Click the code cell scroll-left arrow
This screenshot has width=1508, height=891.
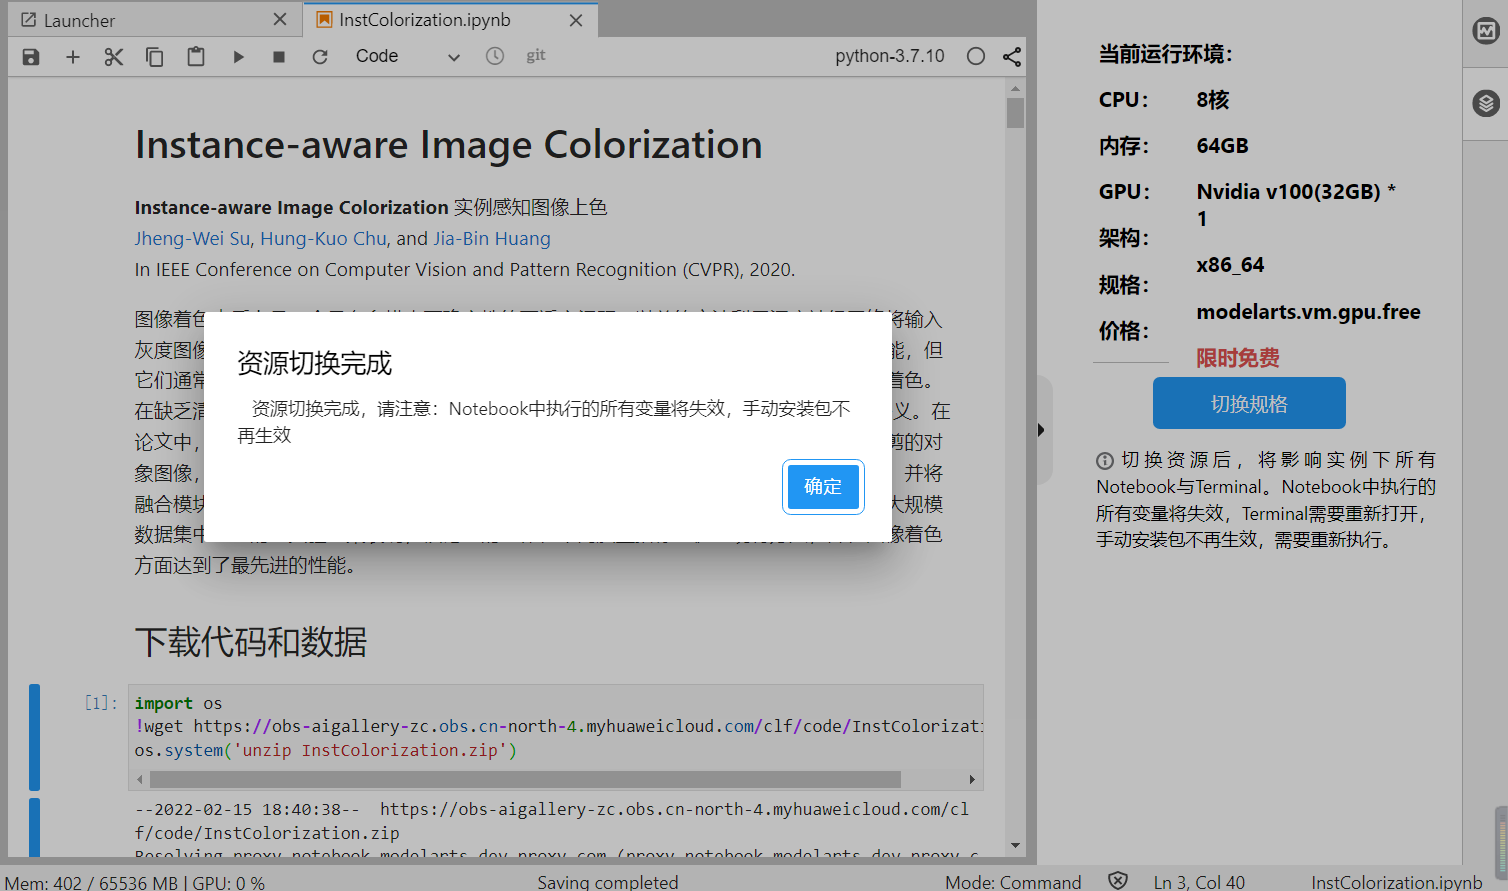pos(139,779)
